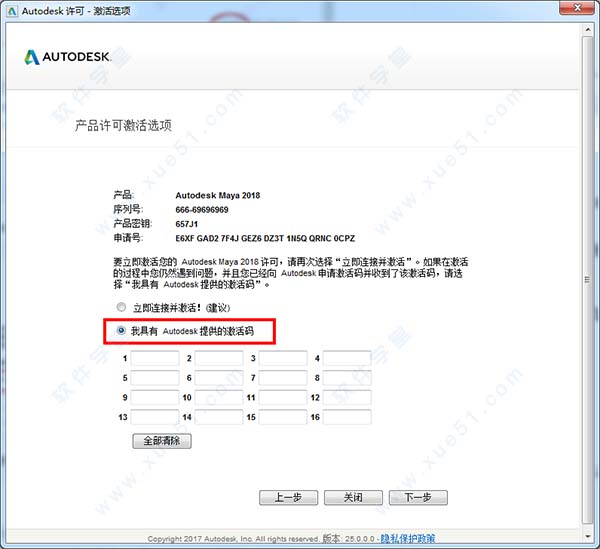Click product name "Autodesk Maya 2018"

click(x=218, y=195)
